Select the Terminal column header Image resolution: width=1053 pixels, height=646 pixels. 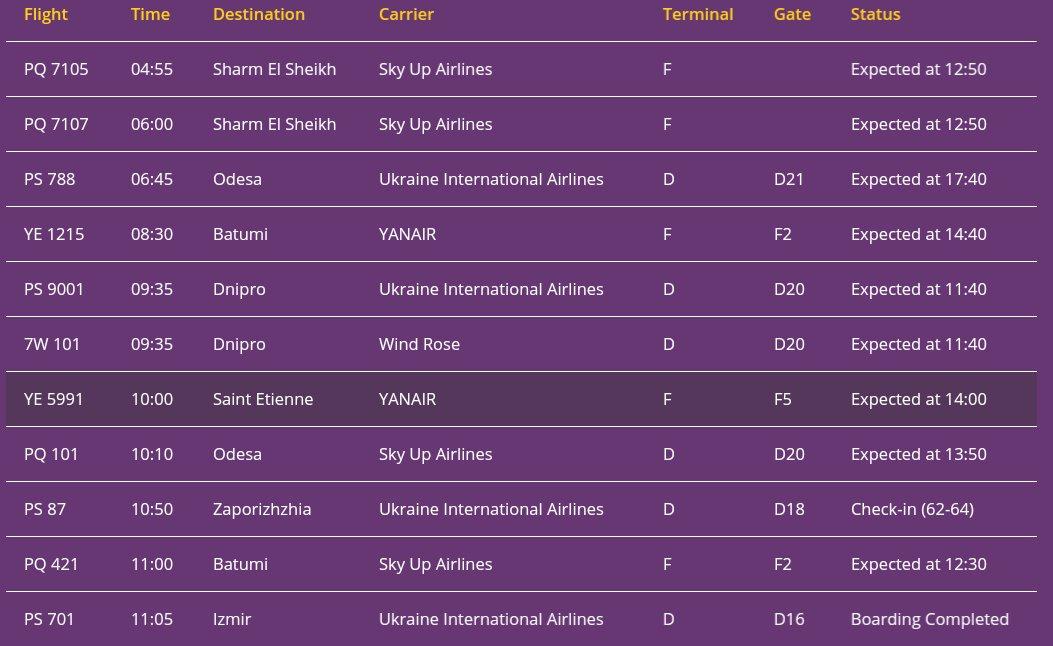click(698, 14)
